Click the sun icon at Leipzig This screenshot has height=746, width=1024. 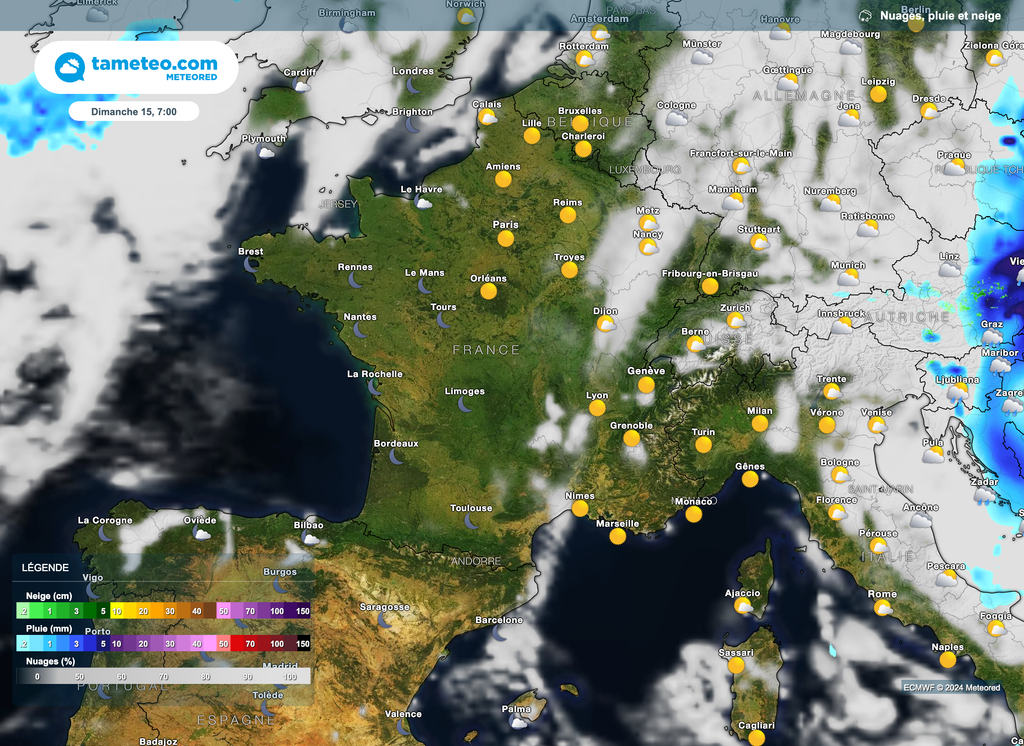(878, 95)
